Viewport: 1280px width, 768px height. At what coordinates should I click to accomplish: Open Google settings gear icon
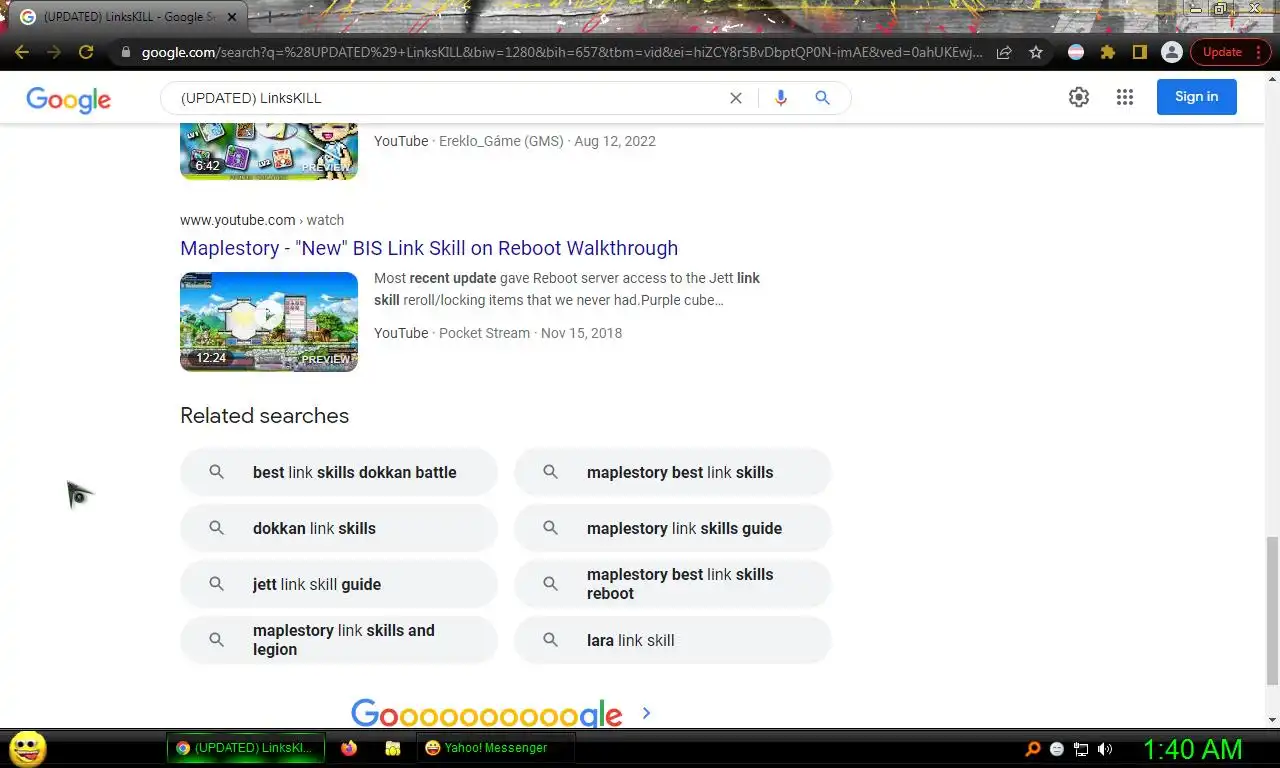[1078, 97]
